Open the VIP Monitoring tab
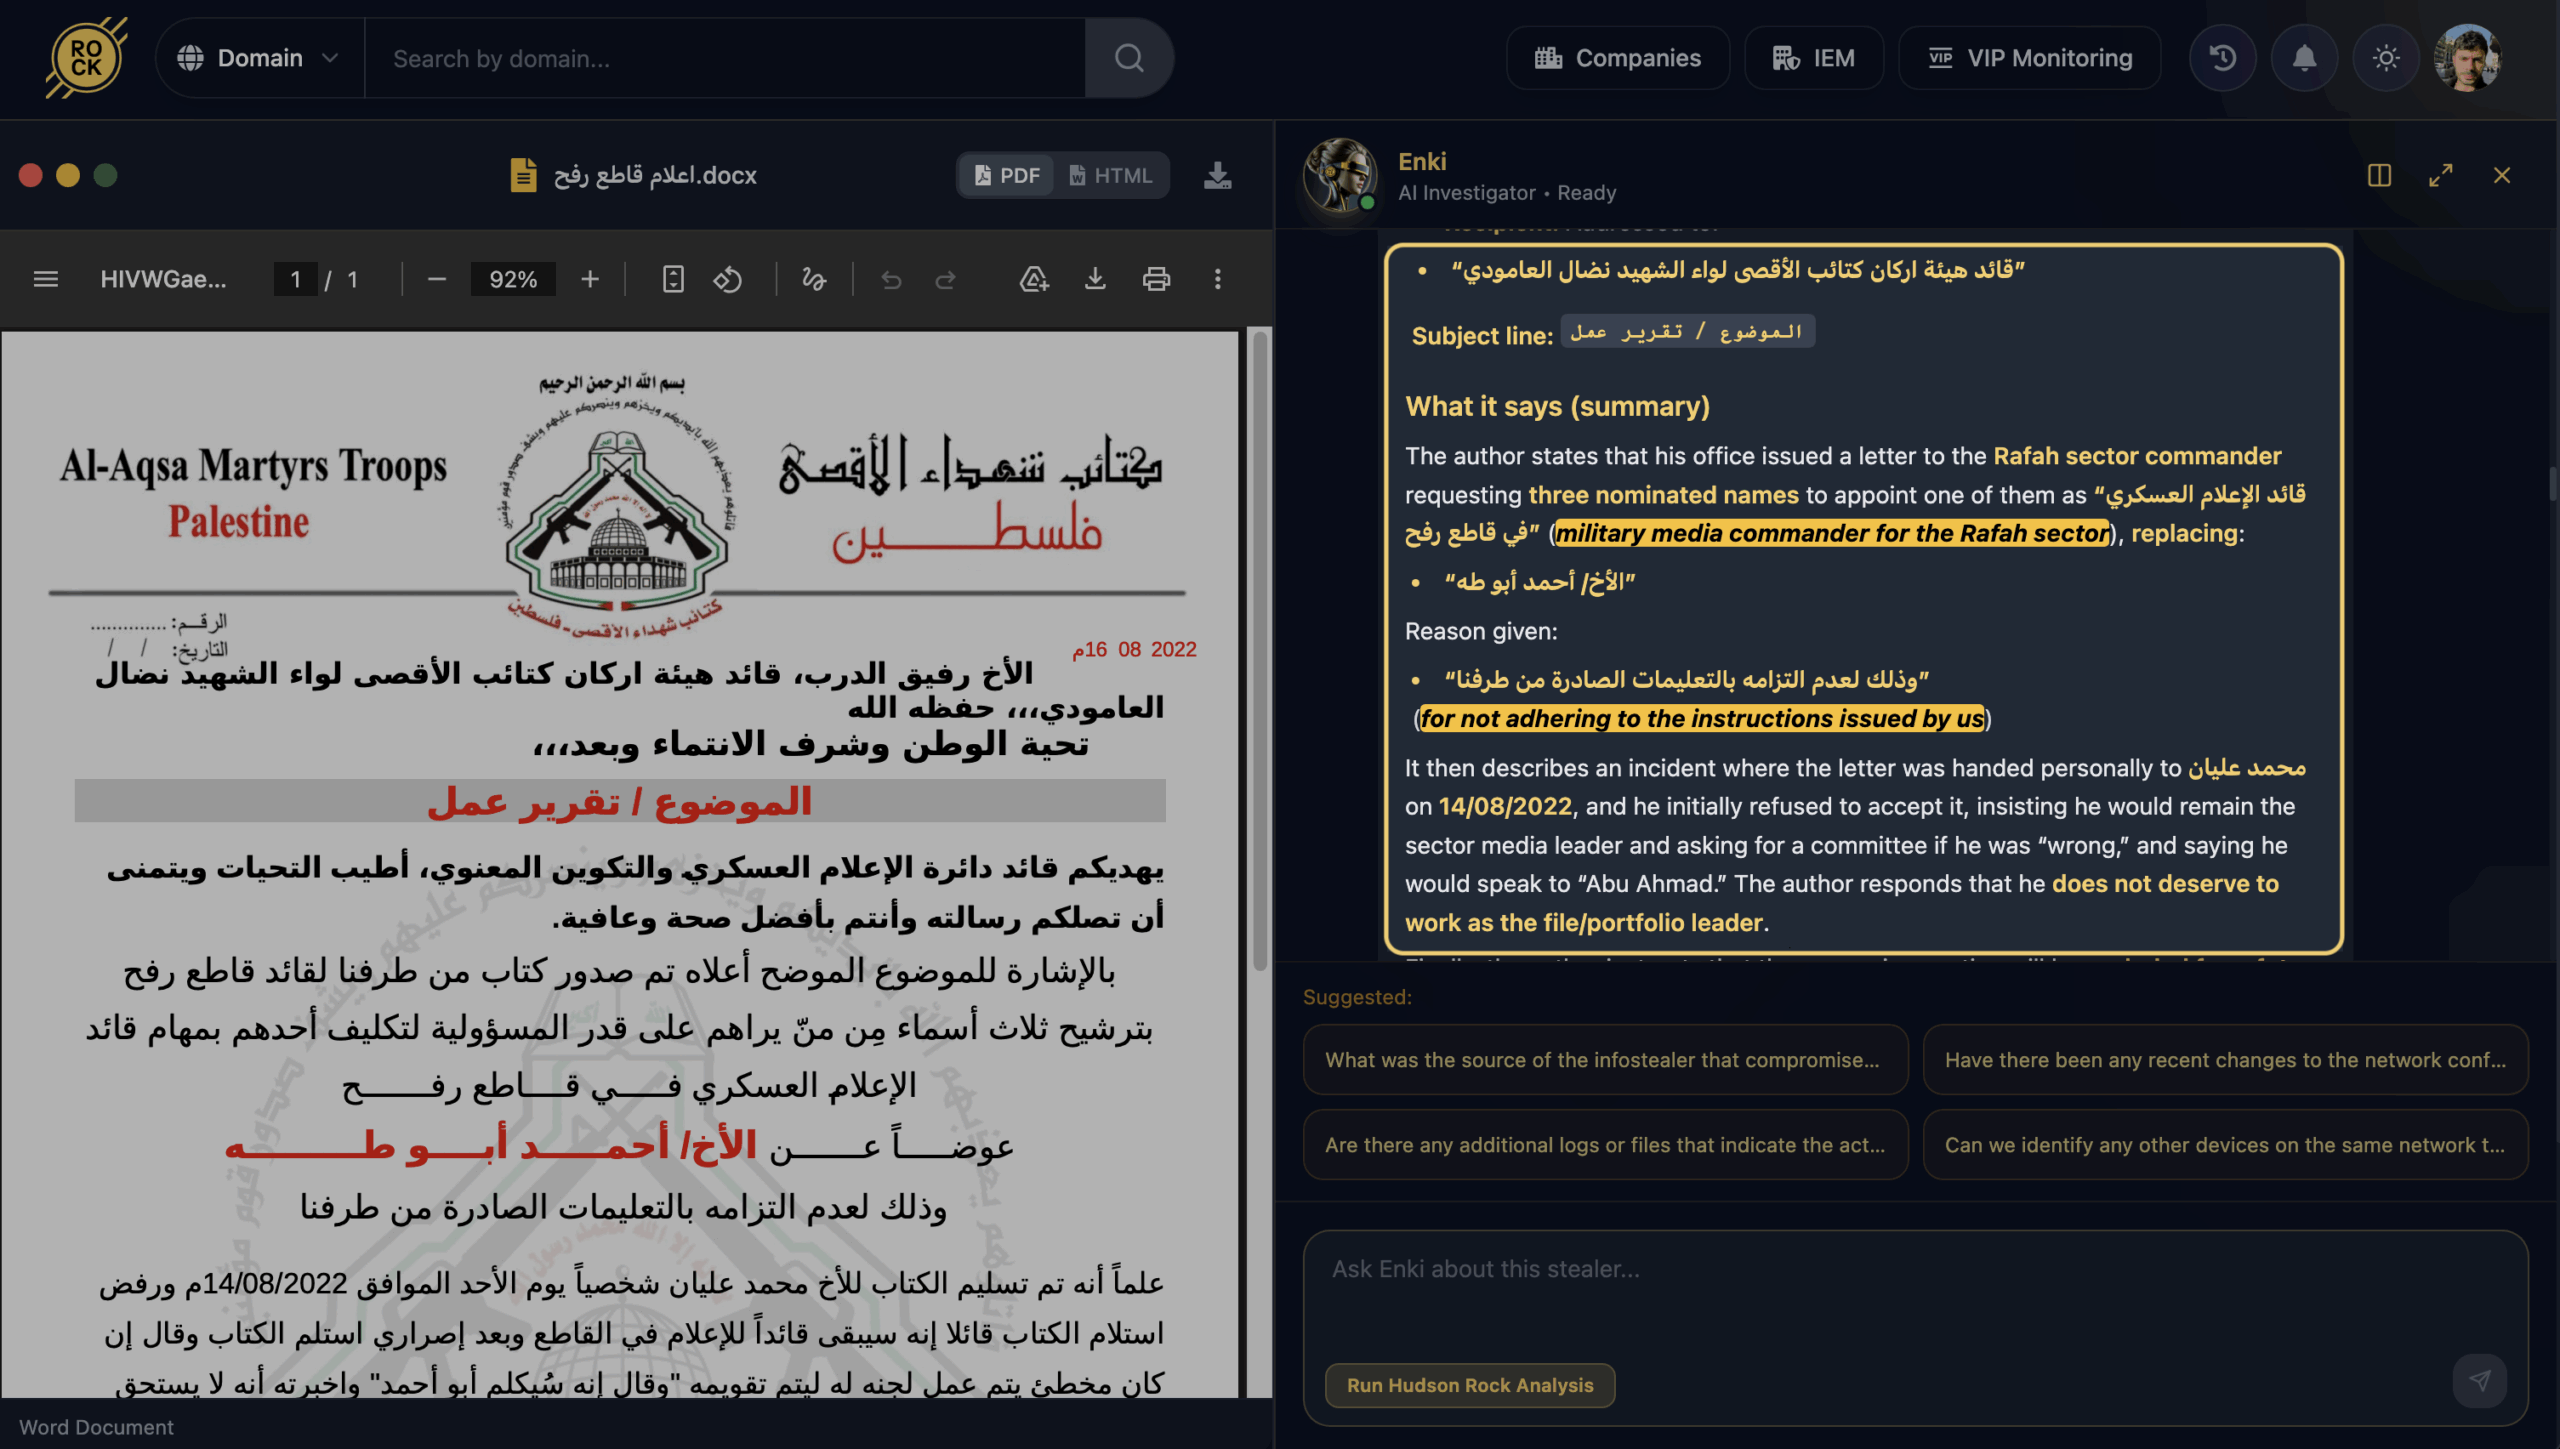The width and height of the screenshot is (2560, 1449). [2029, 57]
